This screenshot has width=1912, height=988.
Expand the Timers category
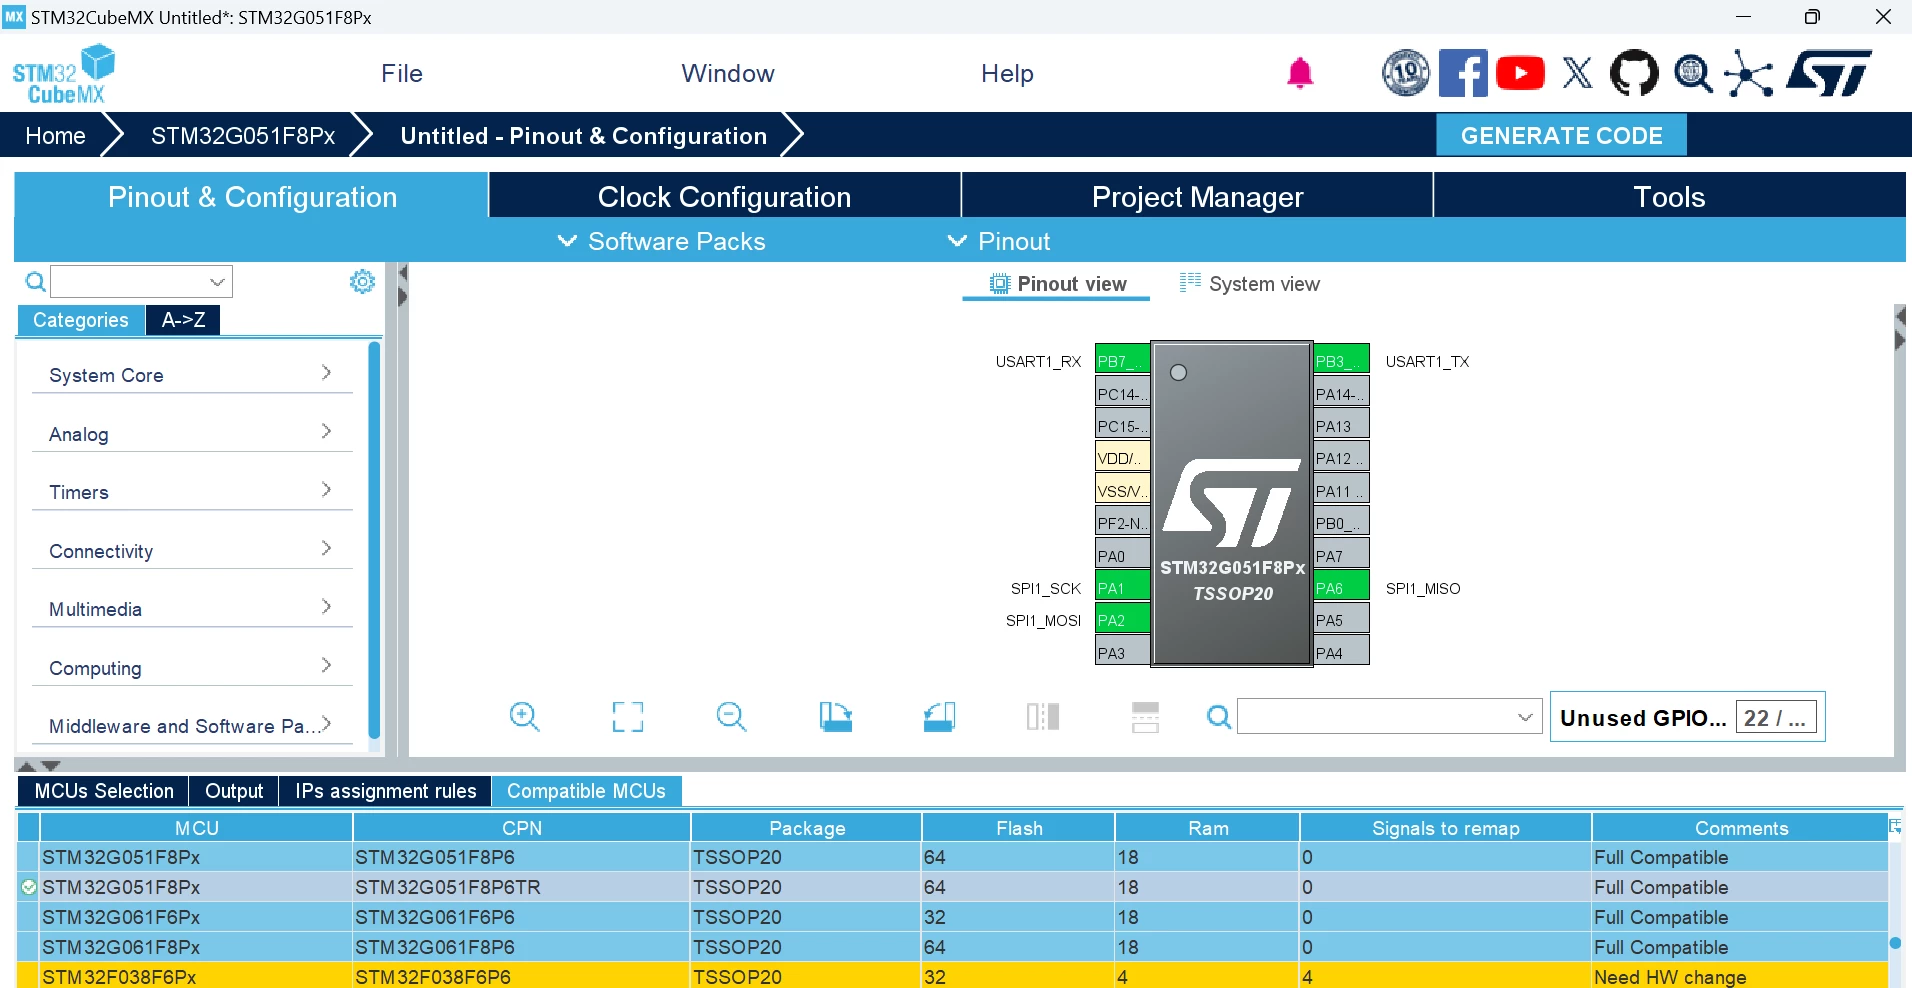(192, 492)
